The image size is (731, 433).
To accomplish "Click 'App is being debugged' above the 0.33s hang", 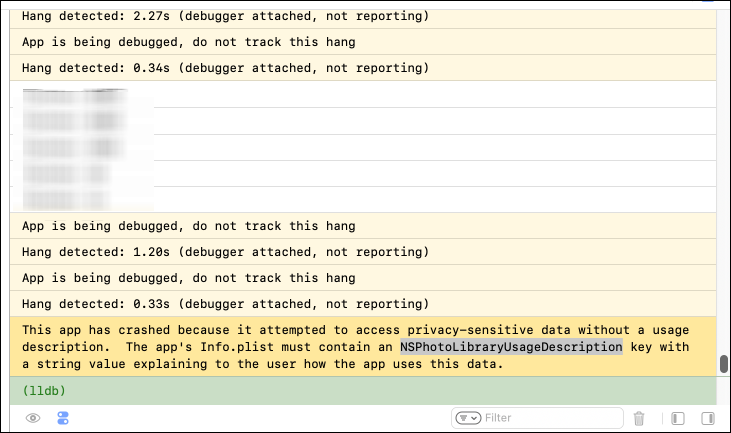I will pos(188,278).
